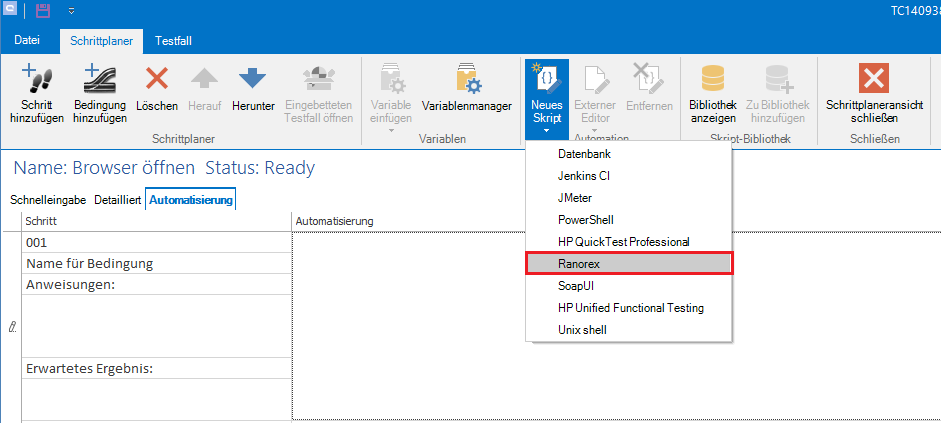
Task: Switch to Detailliert view tab
Action: [118, 199]
